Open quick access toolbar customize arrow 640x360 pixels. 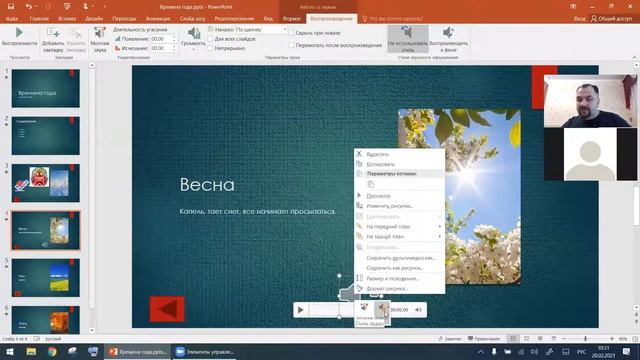tap(104, 7)
